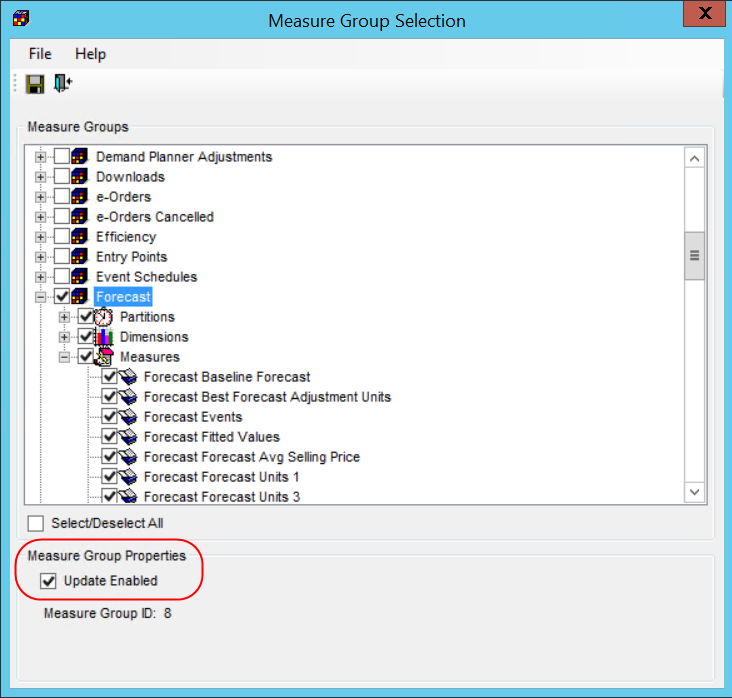Click the scroll down arrow of tree list
732x698 pixels.
694,492
